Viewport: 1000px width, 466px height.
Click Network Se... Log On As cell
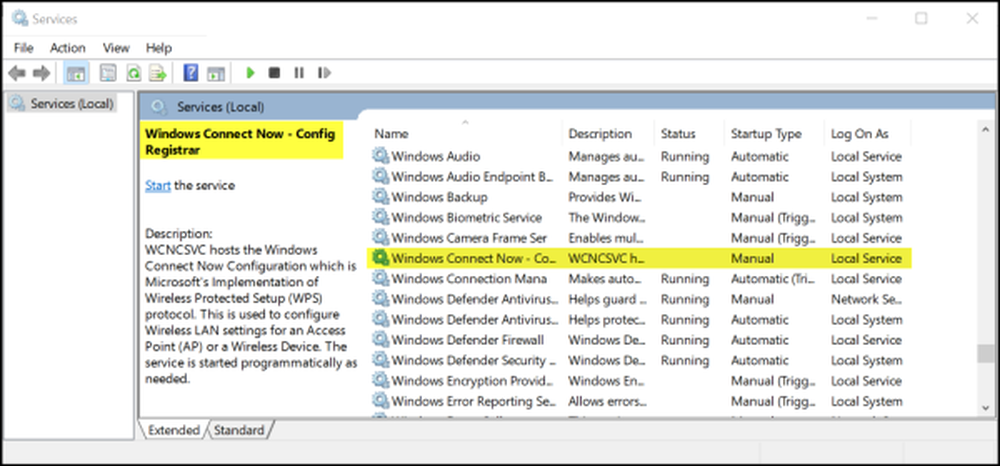(865, 299)
